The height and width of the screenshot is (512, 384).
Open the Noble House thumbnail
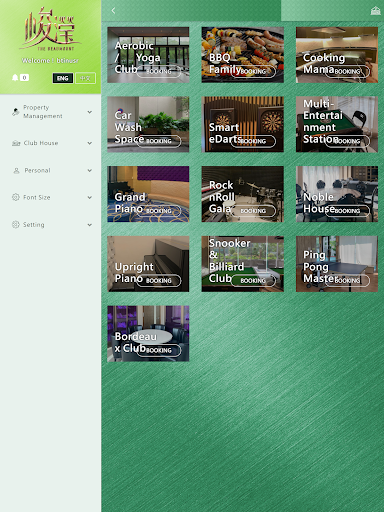(x=337, y=194)
